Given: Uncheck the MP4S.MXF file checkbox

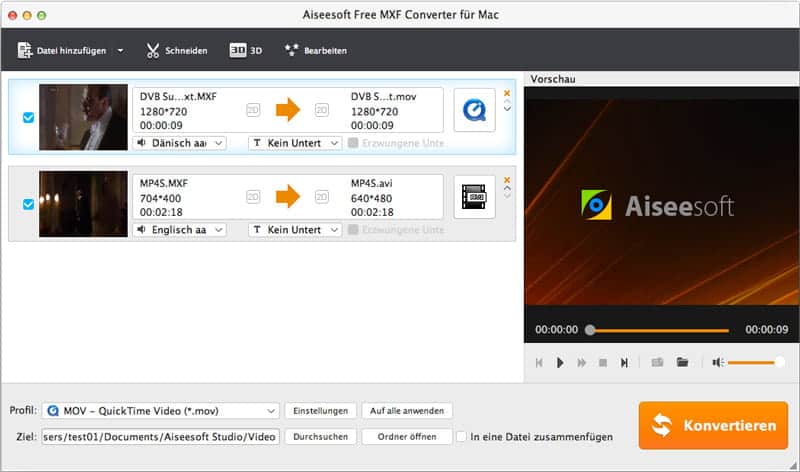Looking at the screenshot, I should [x=29, y=204].
